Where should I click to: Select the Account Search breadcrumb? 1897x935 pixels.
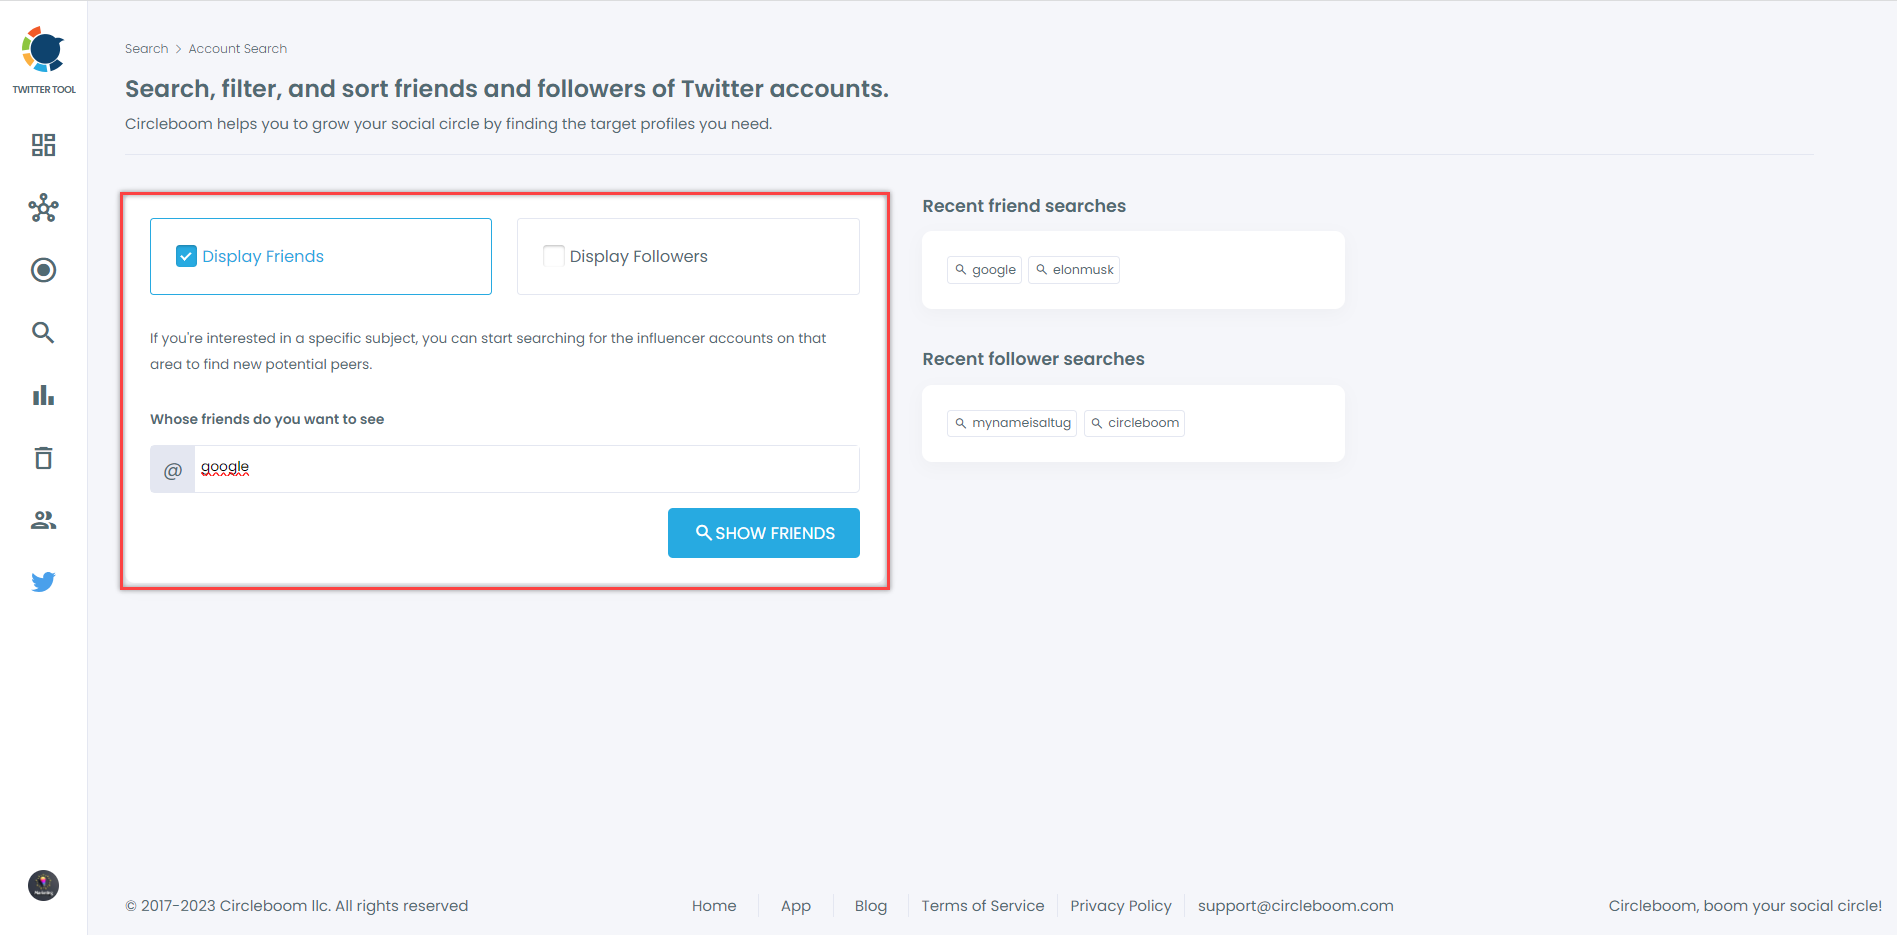tap(237, 48)
